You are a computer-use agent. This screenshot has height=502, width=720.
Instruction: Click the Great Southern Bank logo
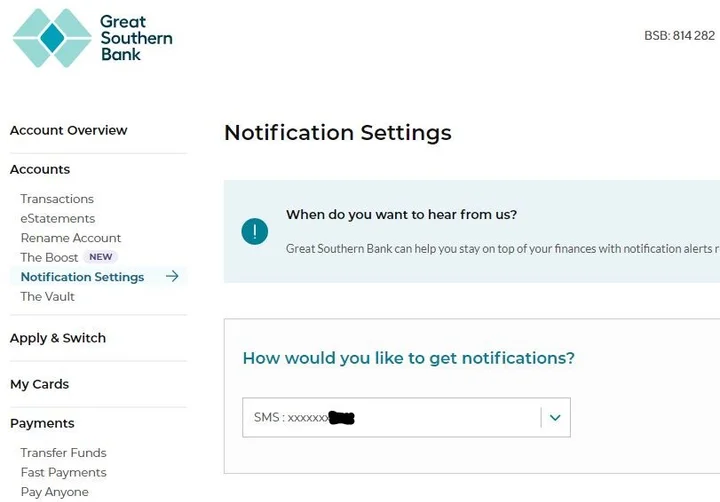tap(92, 38)
